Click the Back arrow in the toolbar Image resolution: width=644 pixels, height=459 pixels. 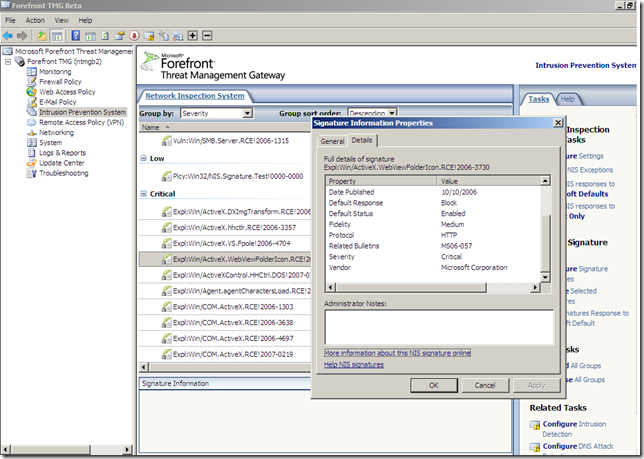[x=8, y=36]
